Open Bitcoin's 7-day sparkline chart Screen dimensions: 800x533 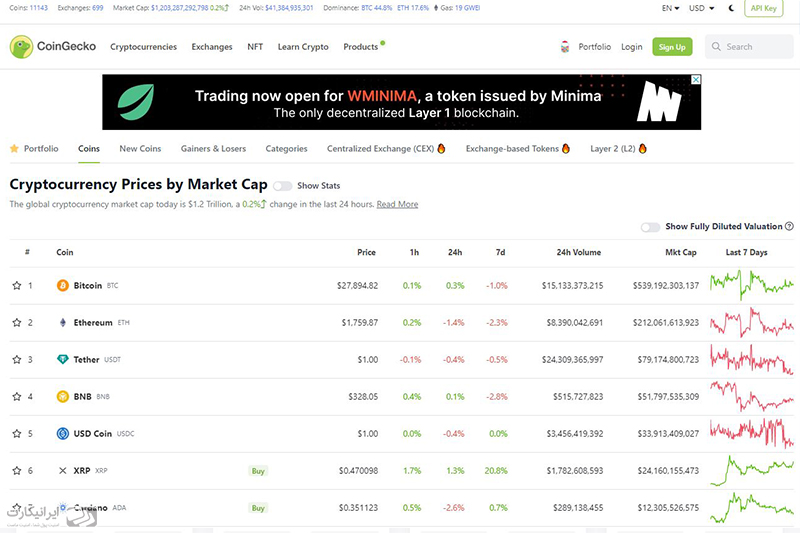(x=752, y=285)
